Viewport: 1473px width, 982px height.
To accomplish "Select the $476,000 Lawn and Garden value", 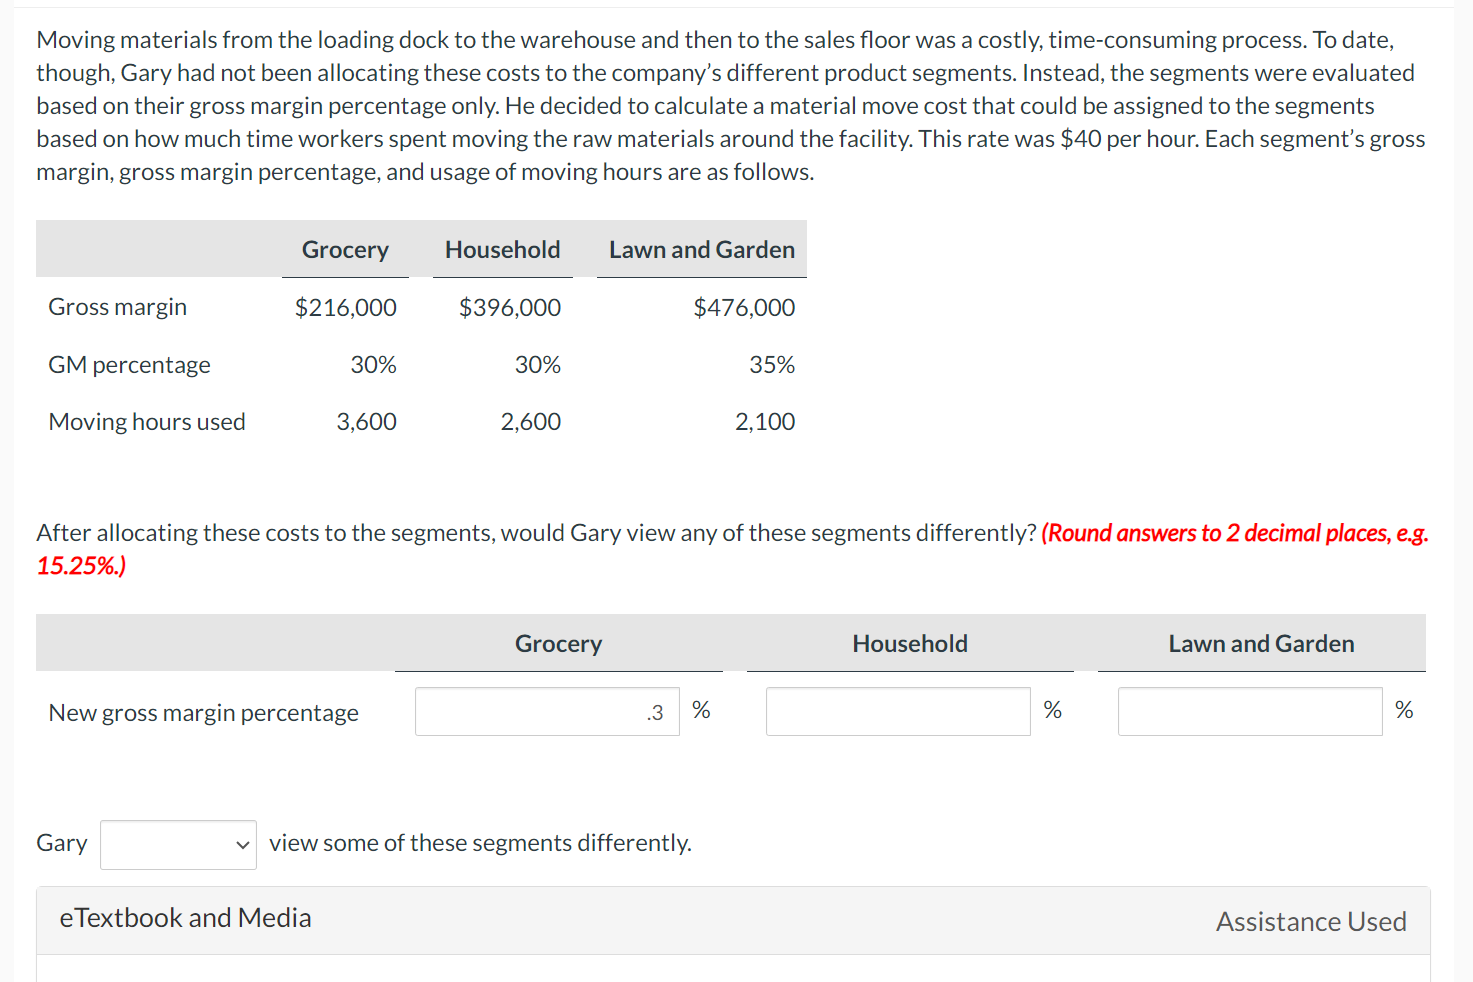I will [x=744, y=308].
